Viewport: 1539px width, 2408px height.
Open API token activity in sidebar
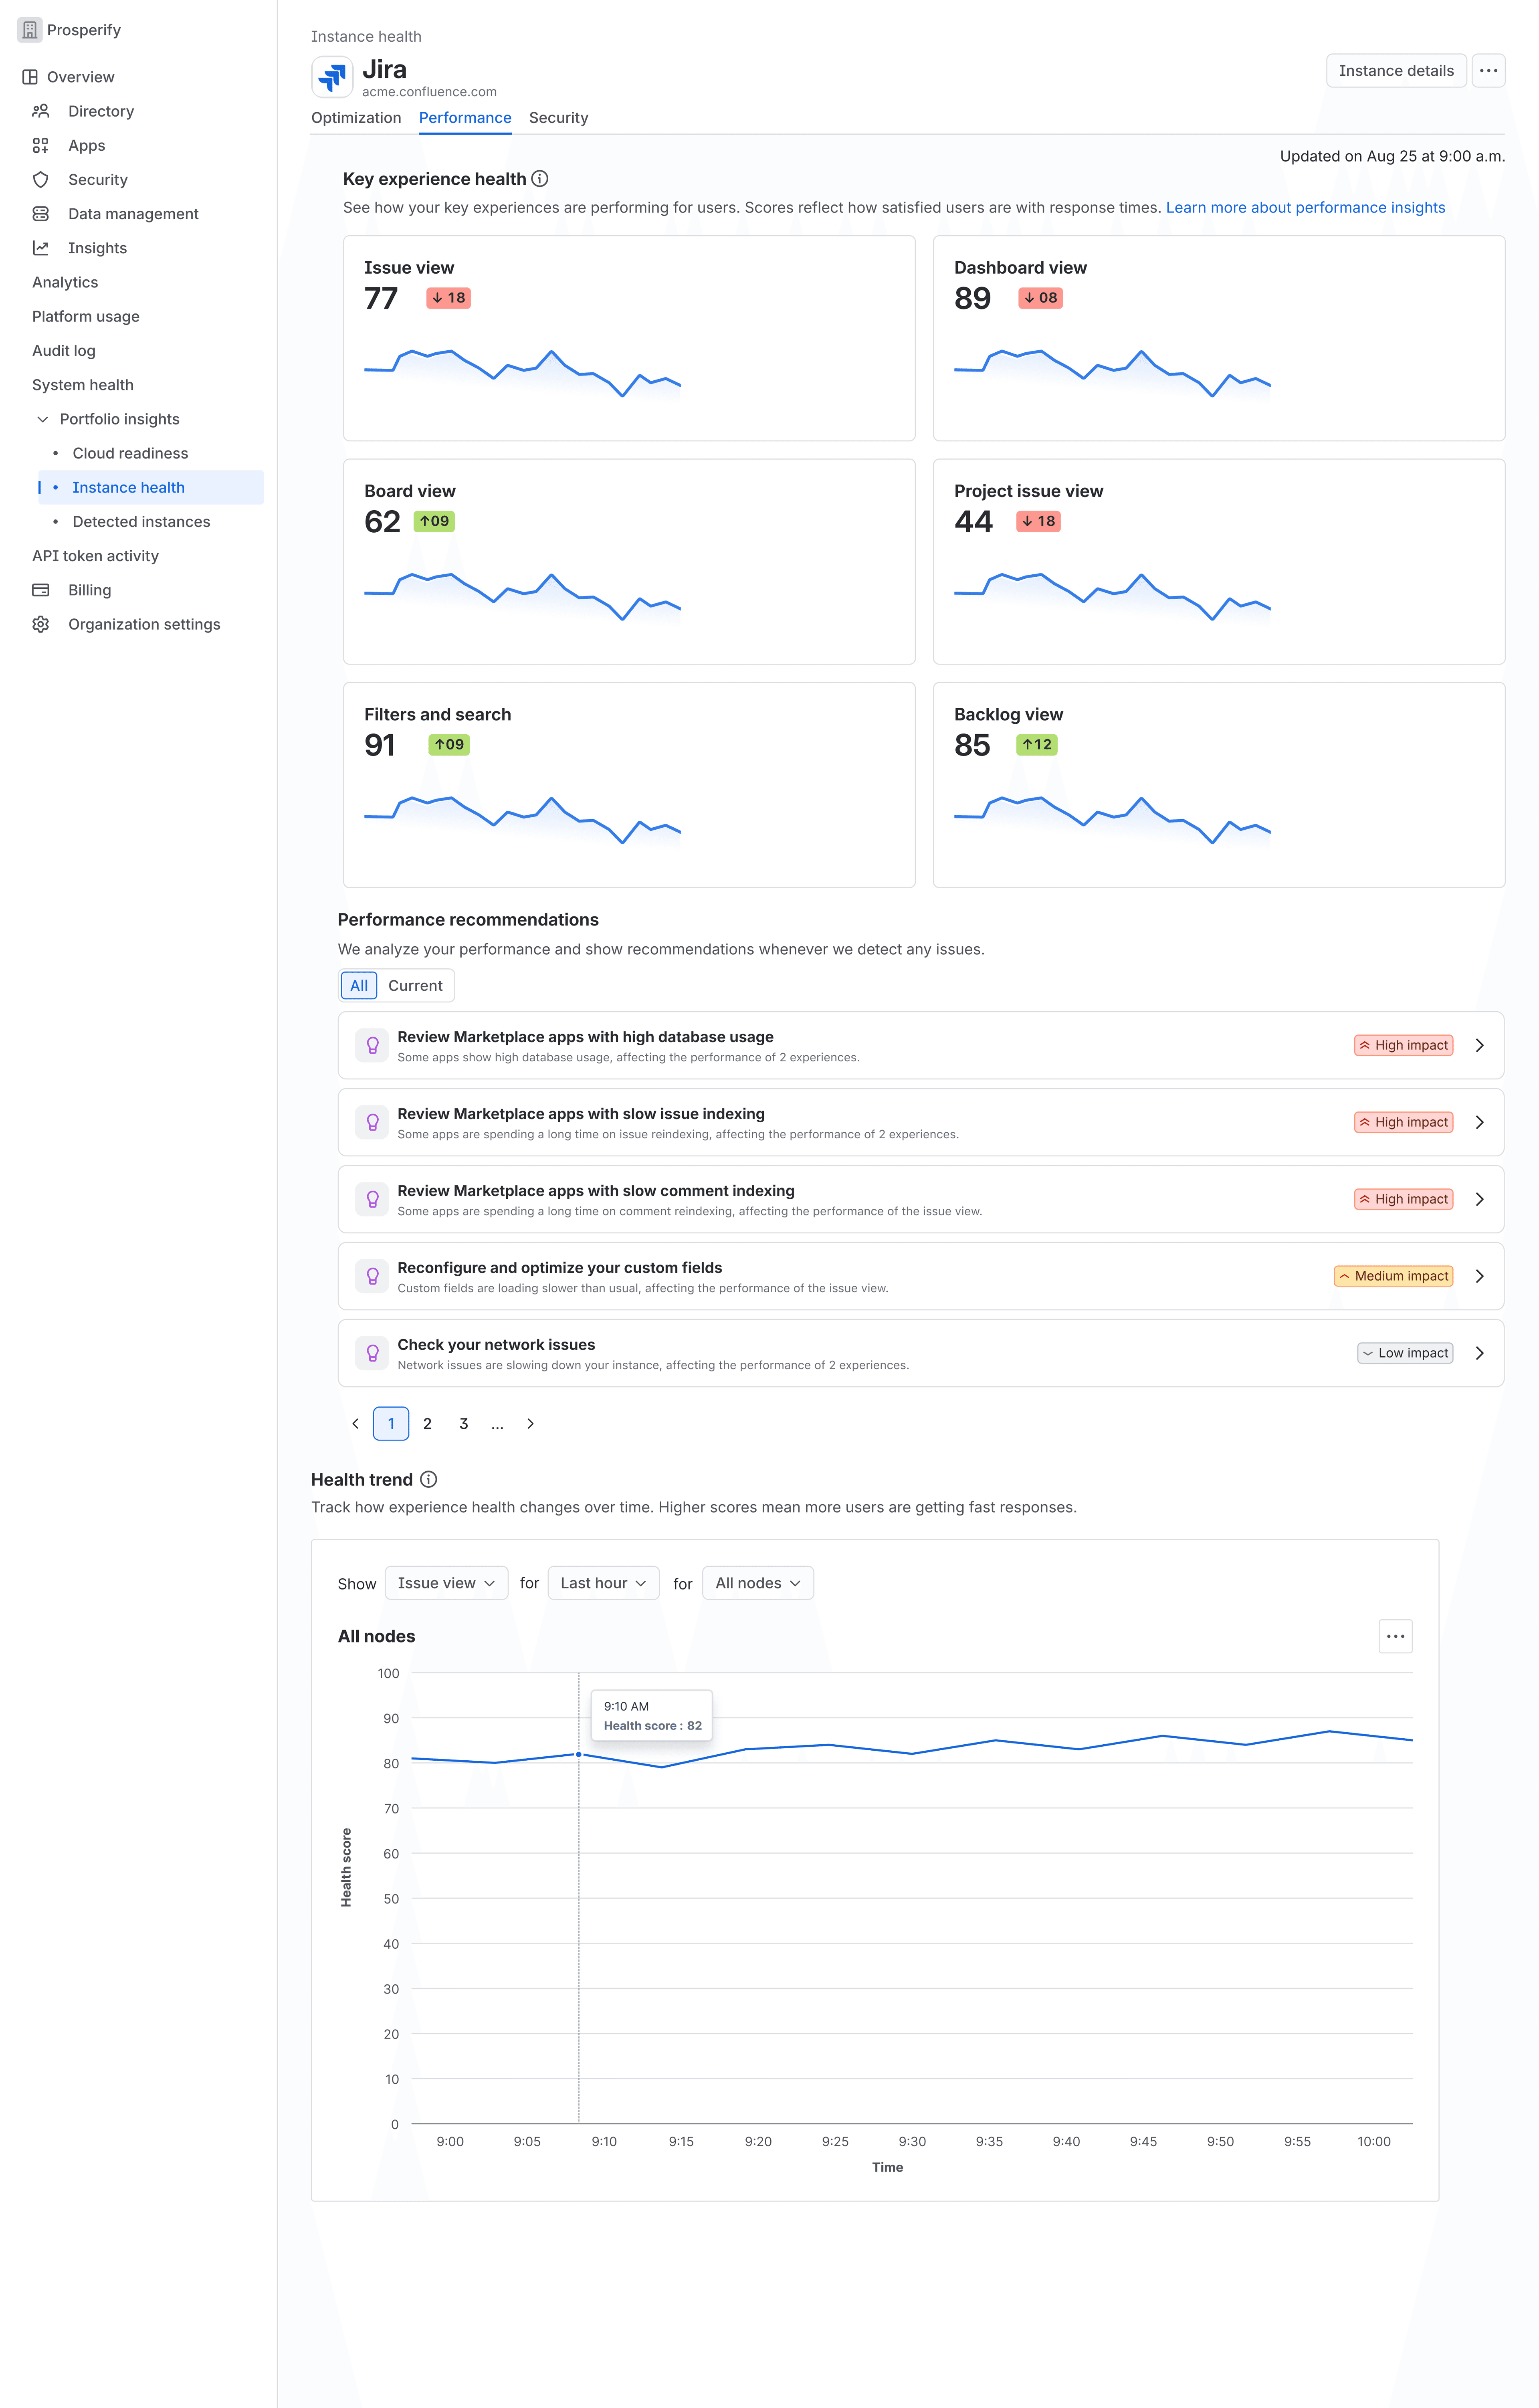click(x=95, y=556)
